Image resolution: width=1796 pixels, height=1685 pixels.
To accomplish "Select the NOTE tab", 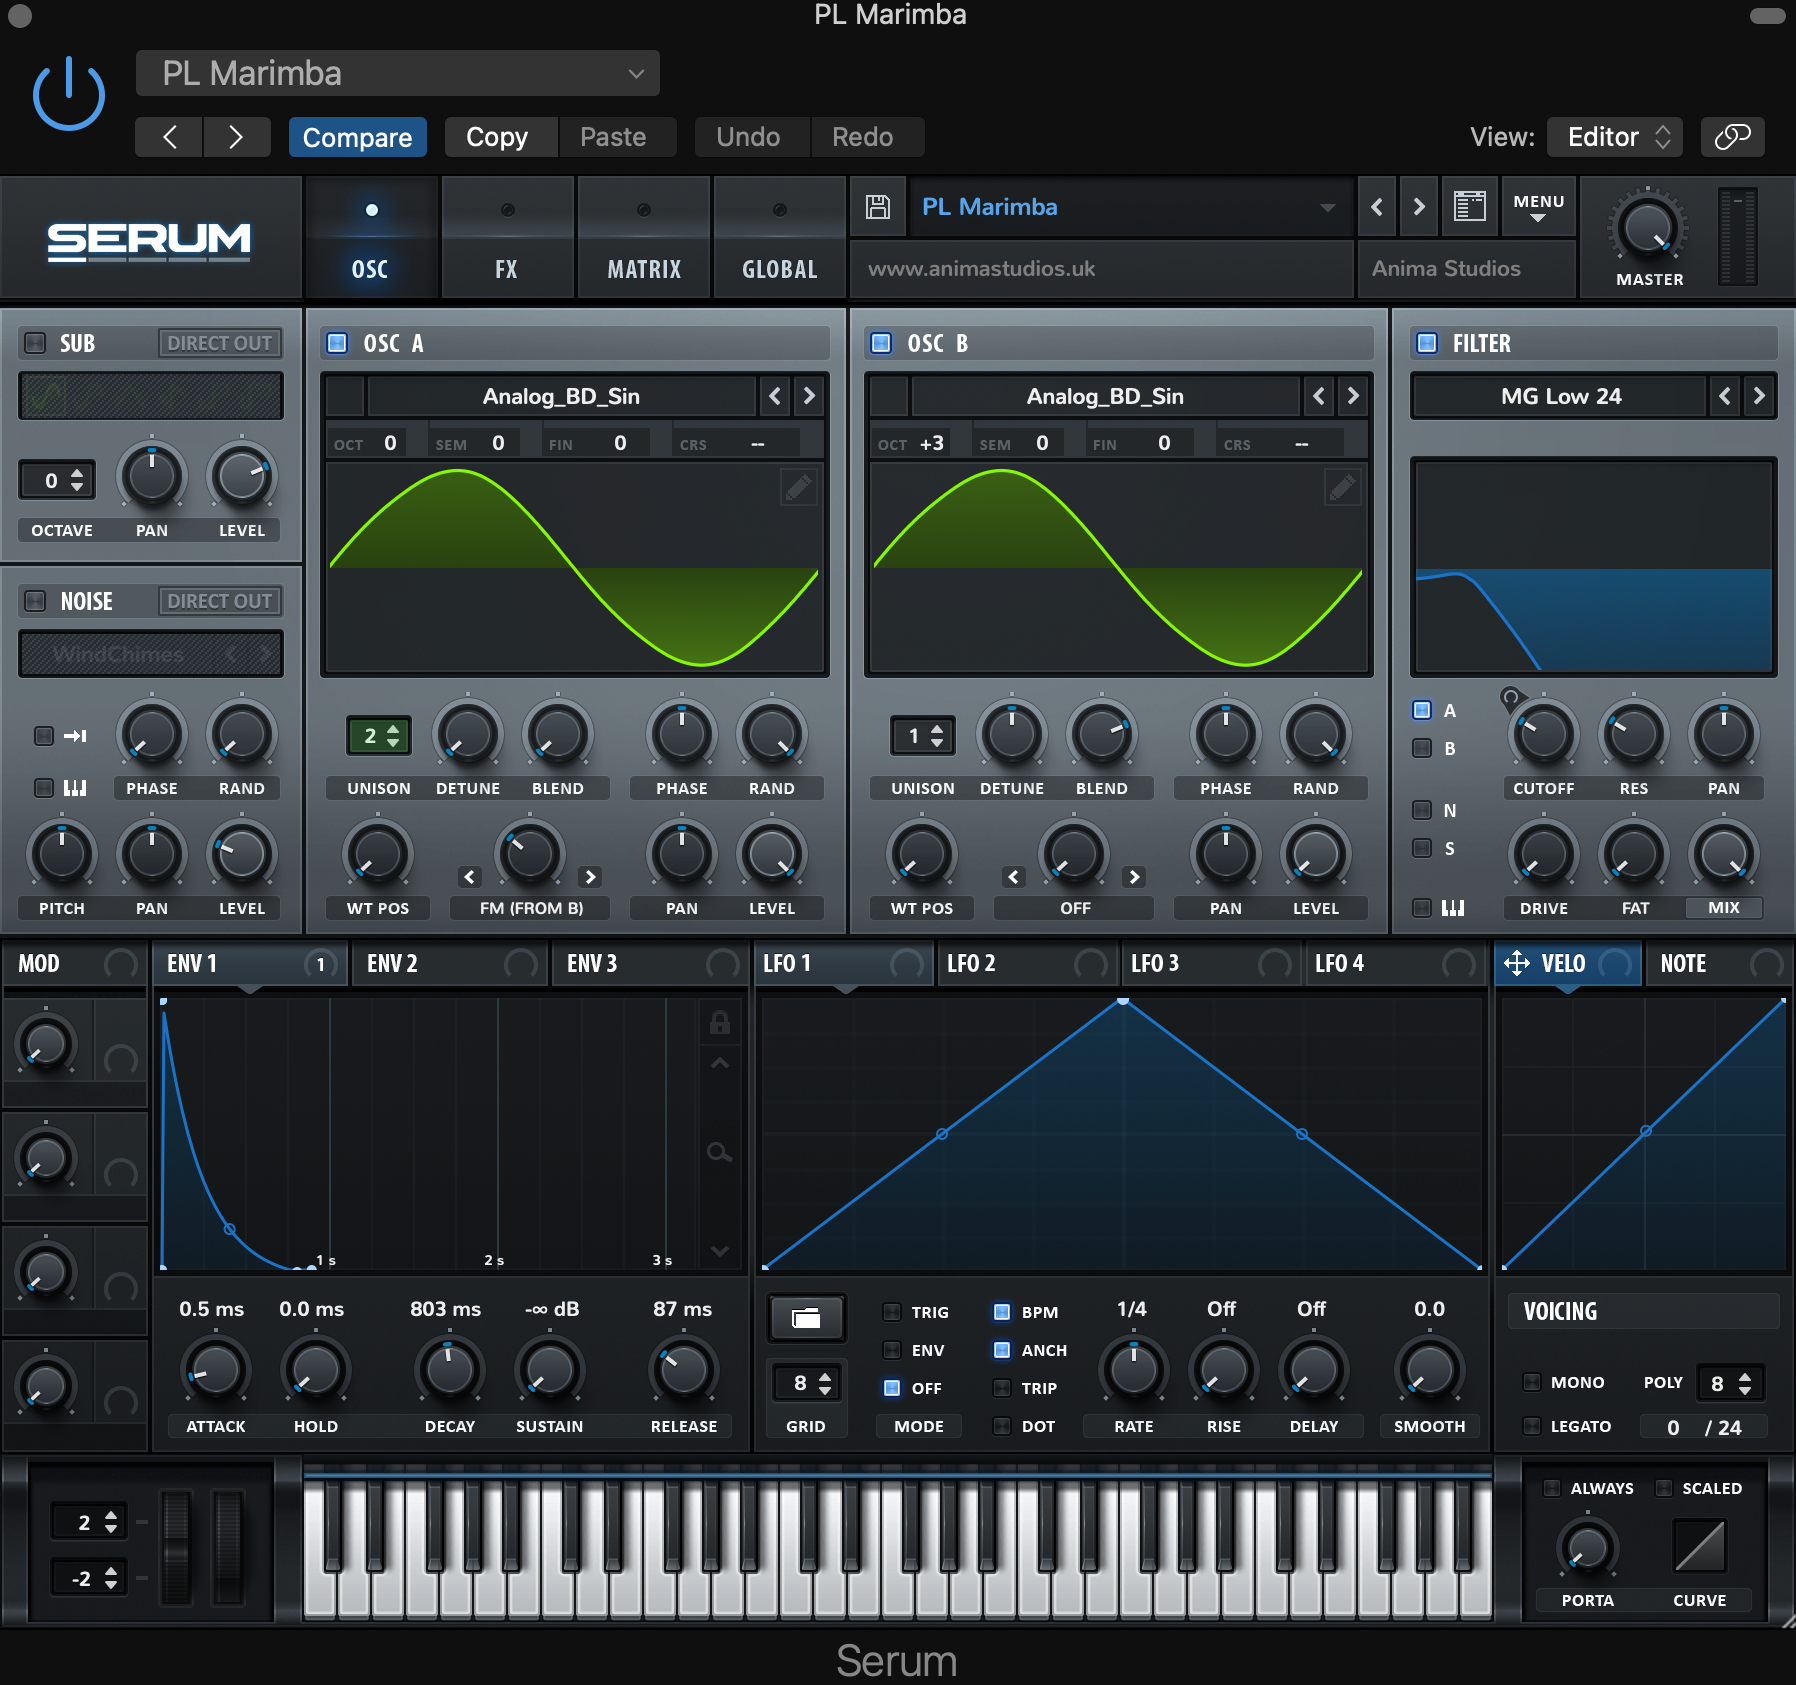I will [x=1719, y=963].
